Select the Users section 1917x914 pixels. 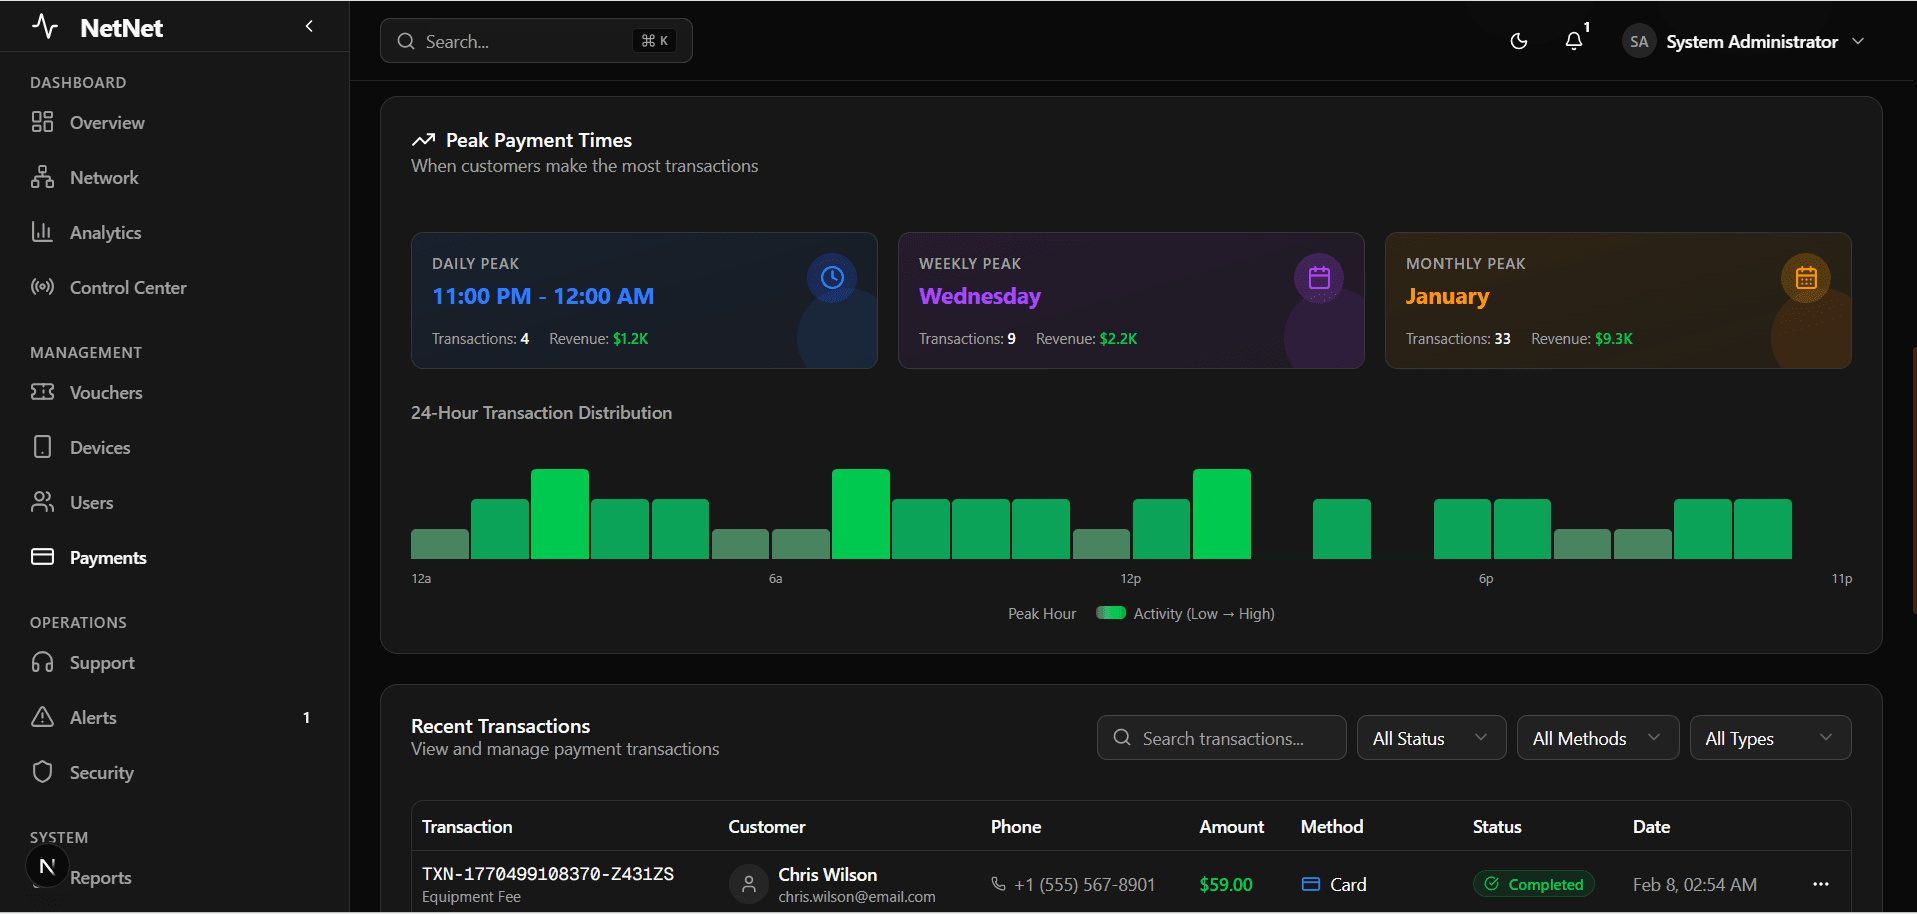tap(92, 502)
